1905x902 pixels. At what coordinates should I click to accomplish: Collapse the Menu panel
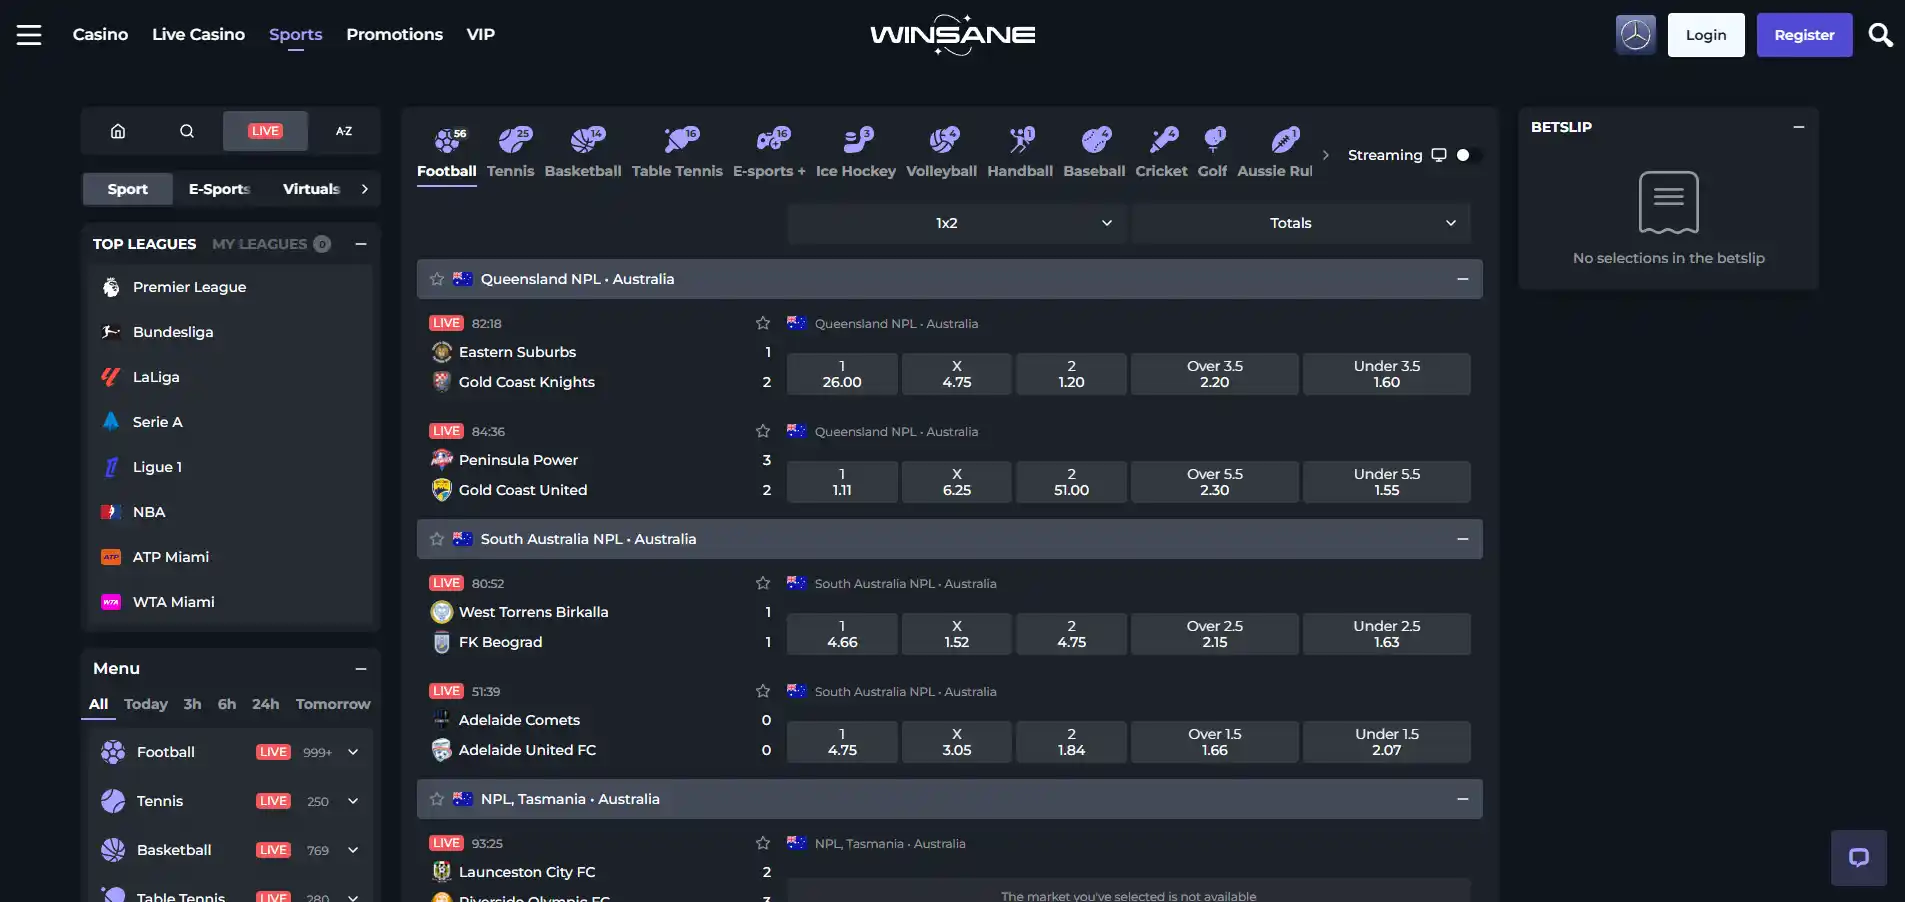tap(361, 668)
